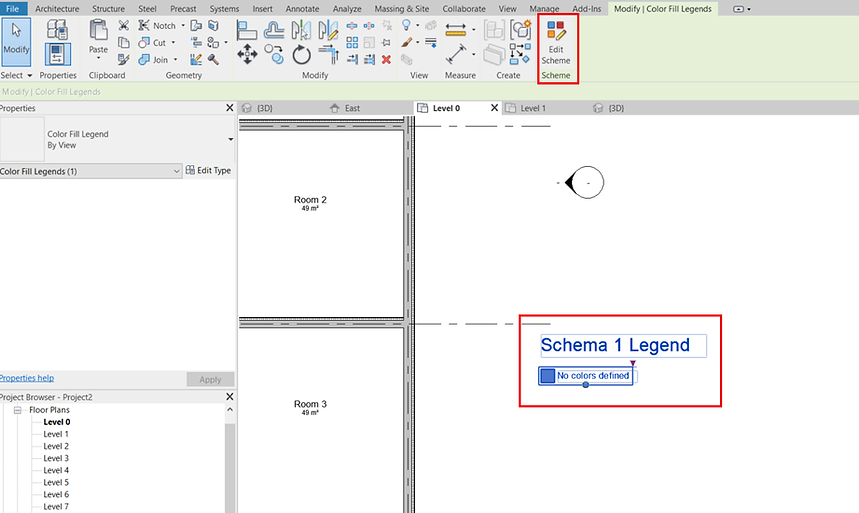This screenshot has height=513, width=859.
Task: Open Level 3 floor plan in browser
Action: point(56,458)
